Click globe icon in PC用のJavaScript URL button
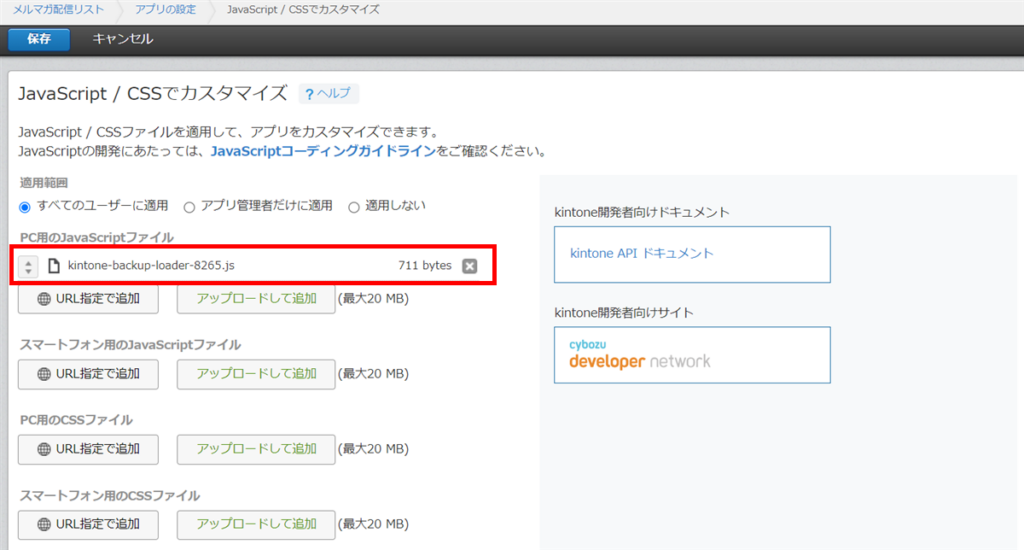Image resolution: width=1024 pixels, height=550 pixels. (x=44, y=299)
